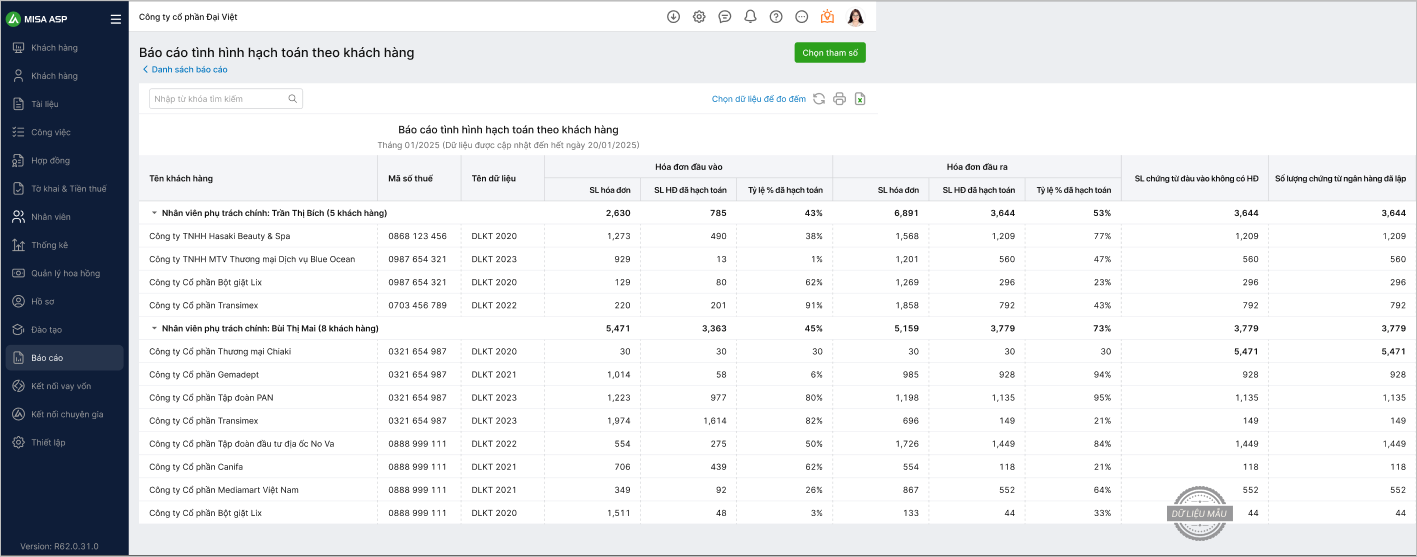The height and width of the screenshot is (557, 1417).
Task: Open the chat message icon
Action: coord(725,17)
